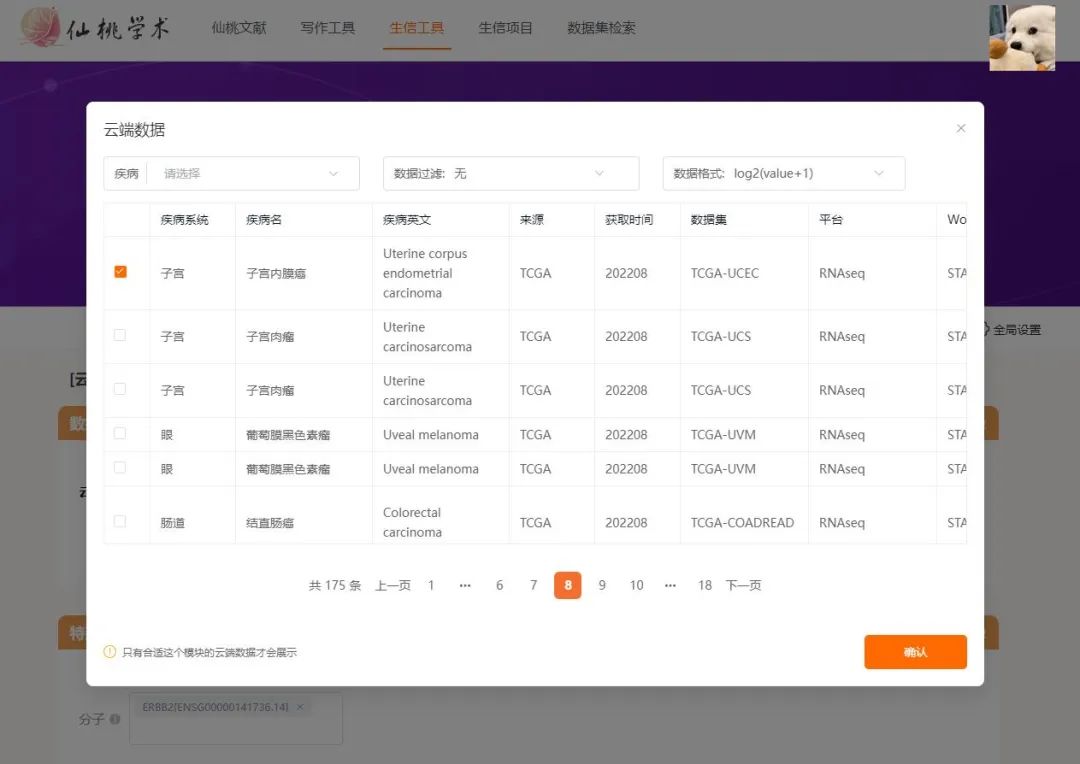Click the info icon beside 分子
The height and width of the screenshot is (764, 1080).
115,719
